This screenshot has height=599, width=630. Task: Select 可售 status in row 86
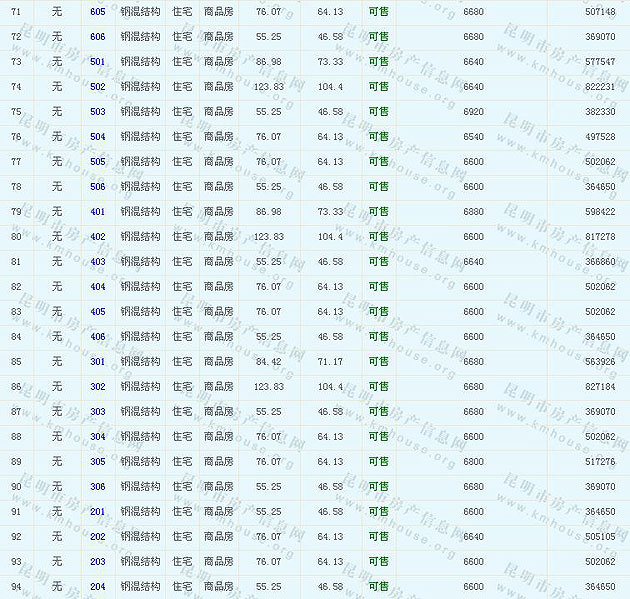coord(379,387)
